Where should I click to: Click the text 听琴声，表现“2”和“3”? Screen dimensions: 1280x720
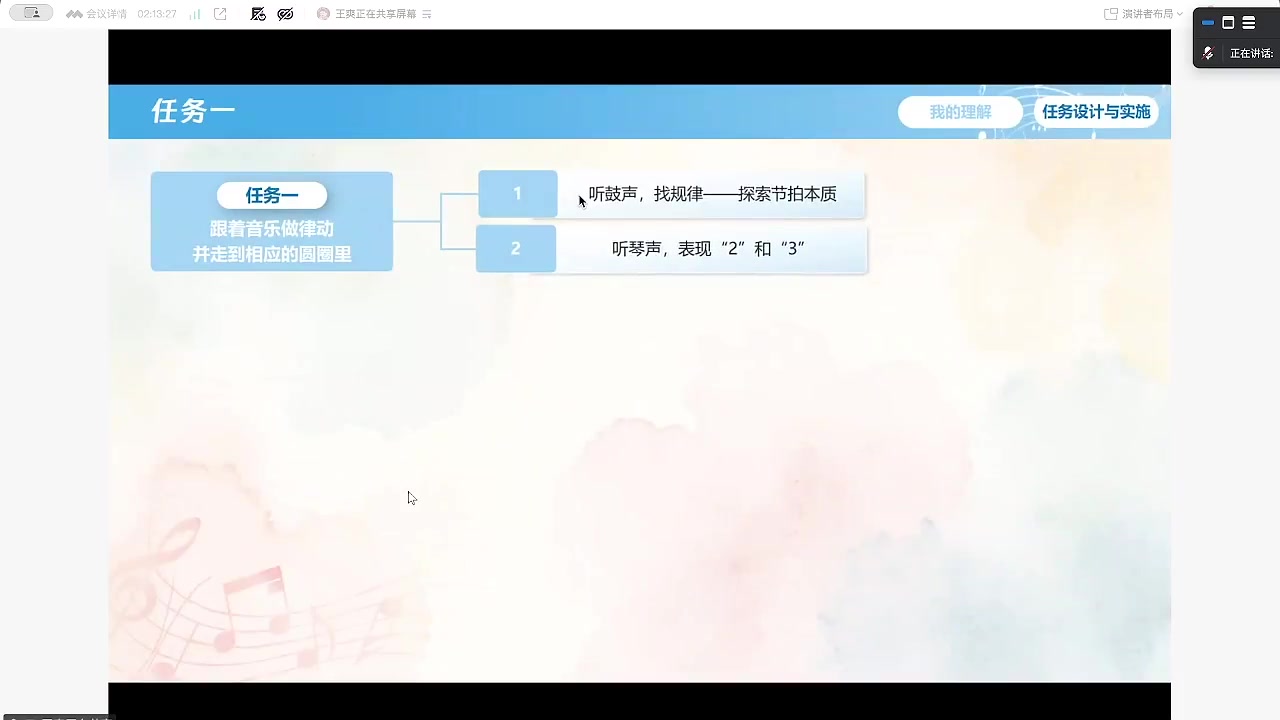709,249
